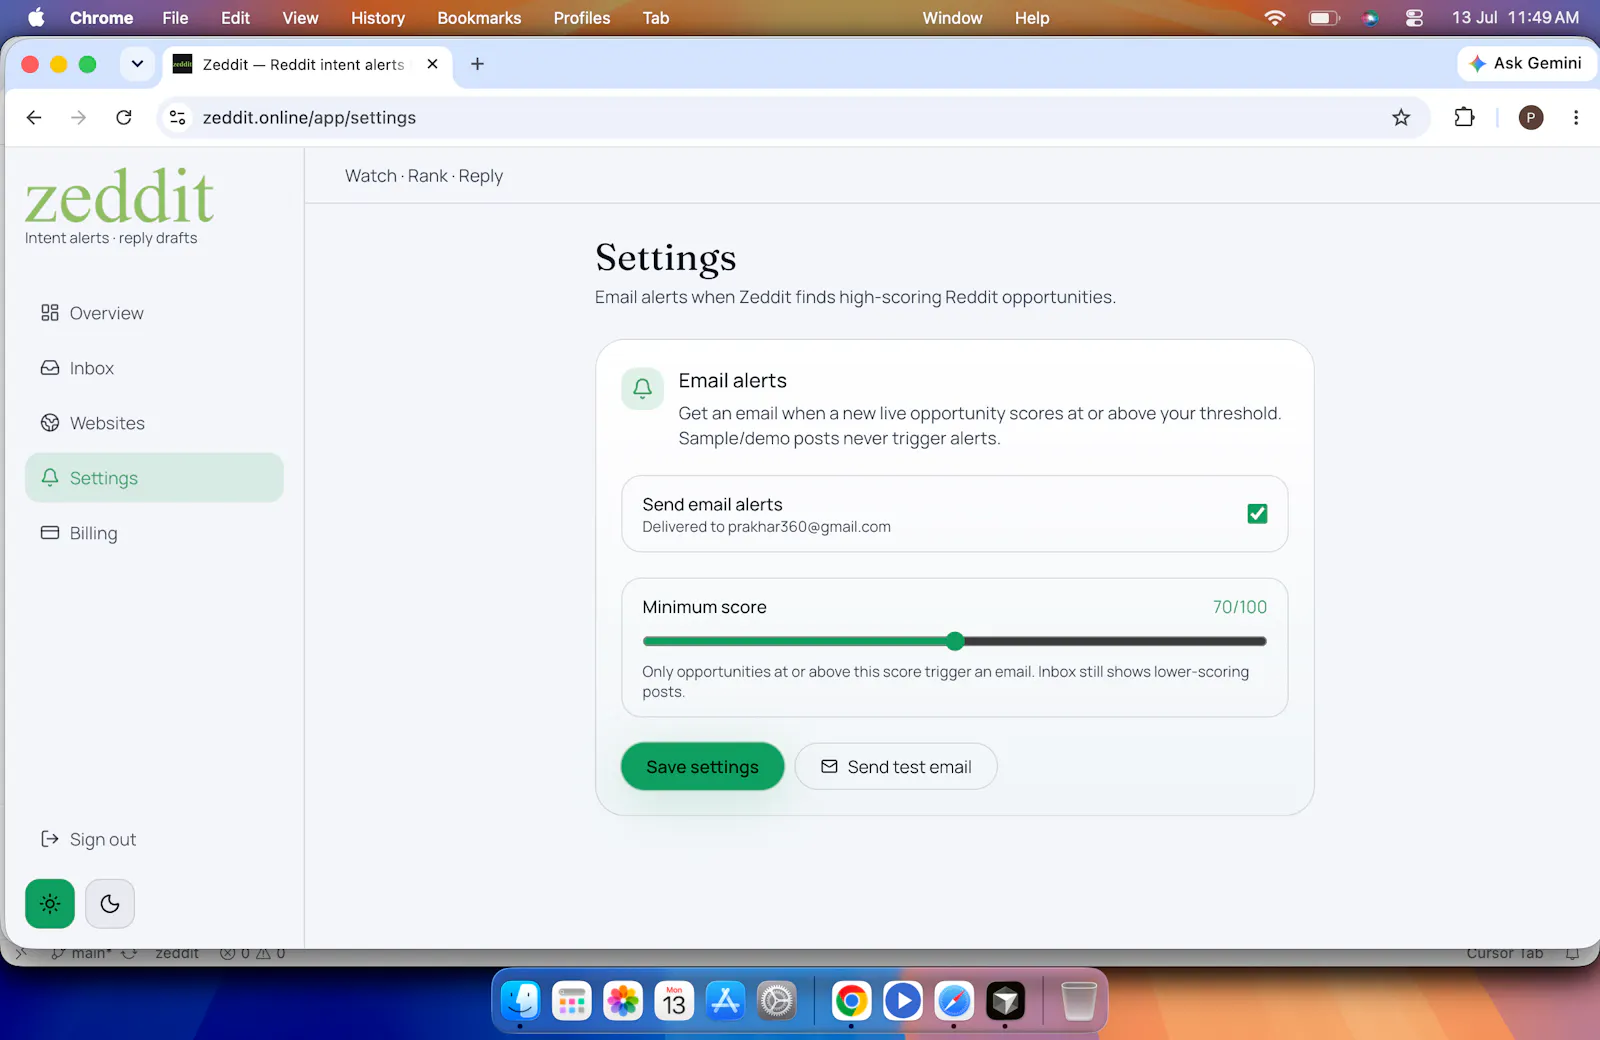Open the App Store from the Dock
Screen dimensions: 1600x1040
[725, 1001]
